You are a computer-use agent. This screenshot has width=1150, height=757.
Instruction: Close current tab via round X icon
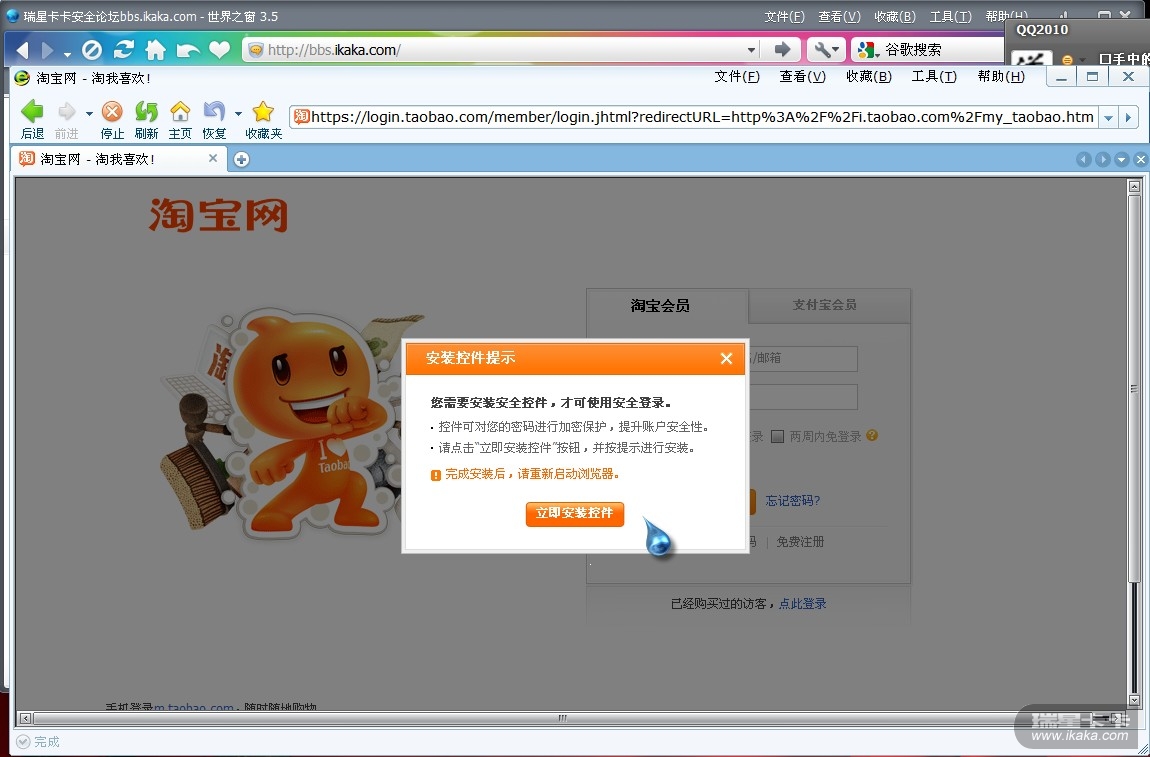pyautogui.click(x=1140, y=159)
